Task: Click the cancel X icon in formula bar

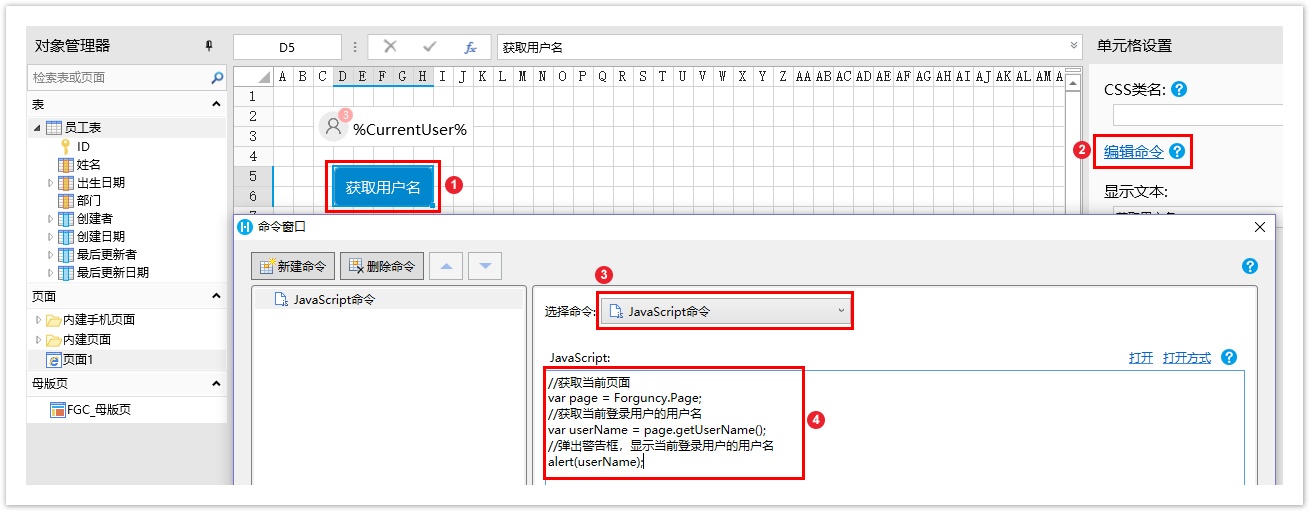Action: click(390, 47)
